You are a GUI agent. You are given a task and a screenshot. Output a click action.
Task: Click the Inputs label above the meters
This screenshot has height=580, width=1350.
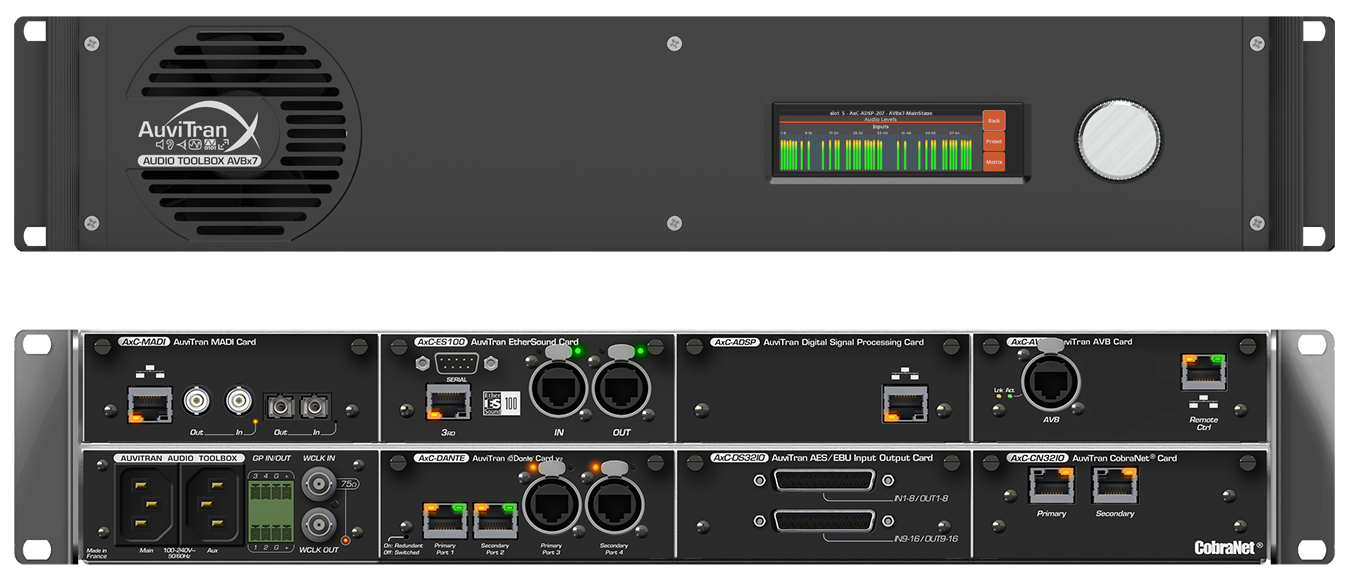(880, 126)
